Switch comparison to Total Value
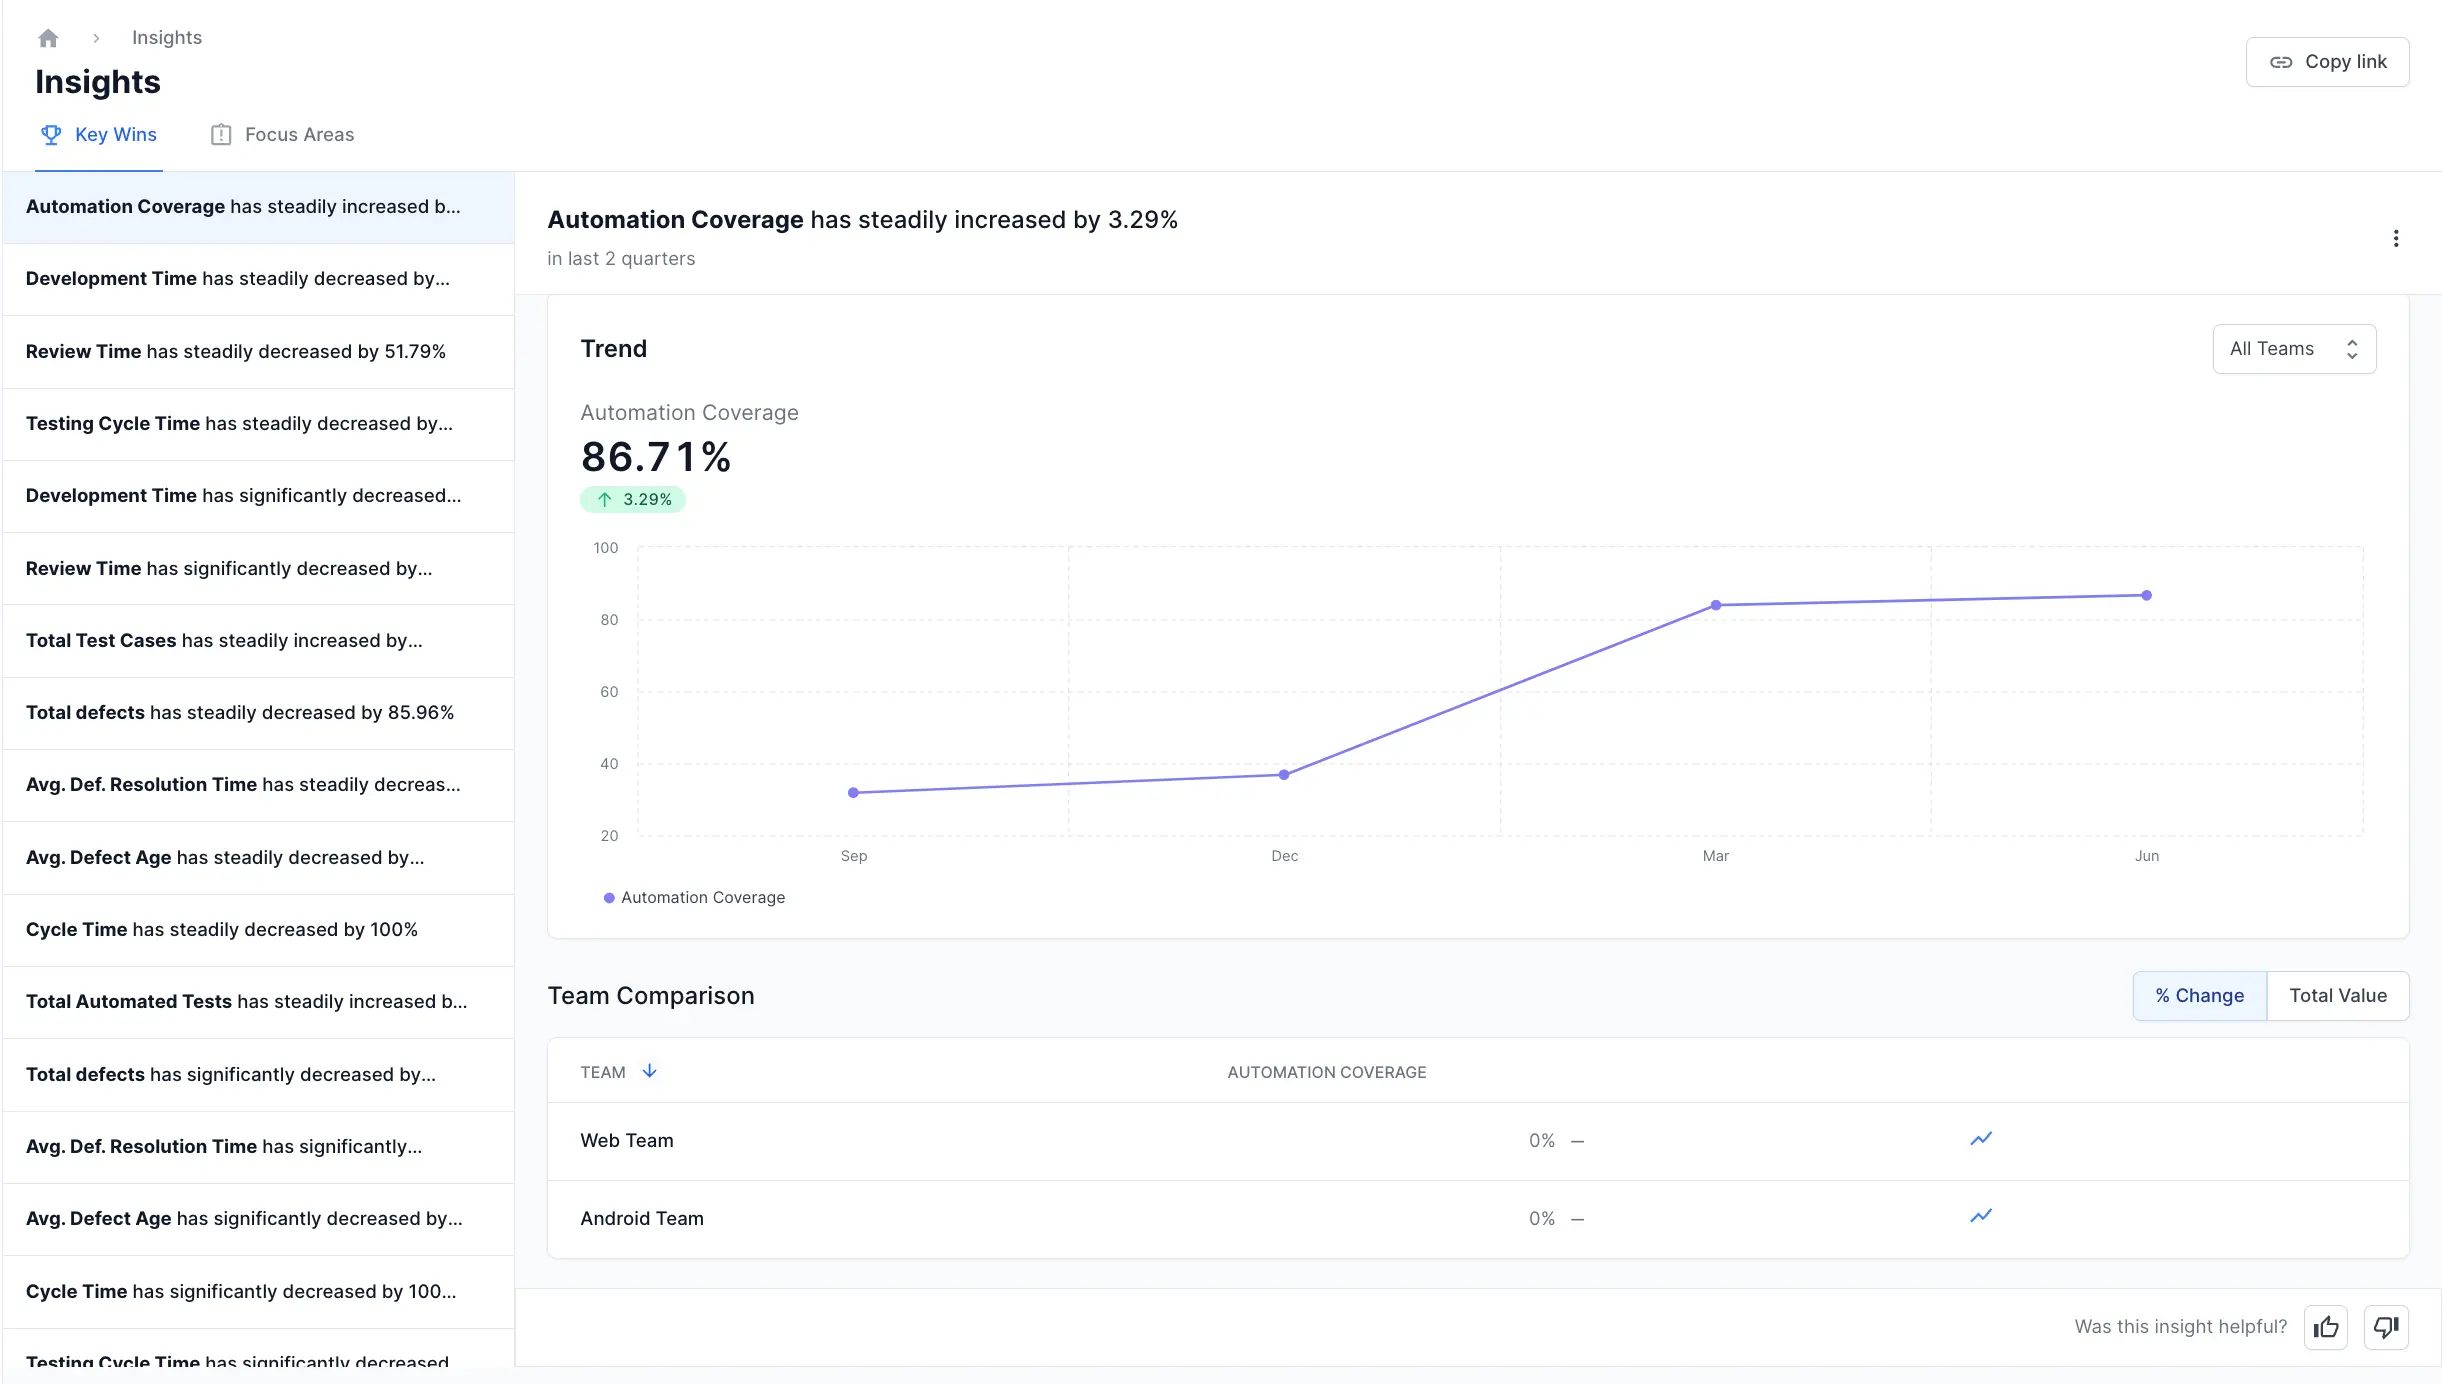Screen dimensions: 2442x1384 (x=2337, y=996)
